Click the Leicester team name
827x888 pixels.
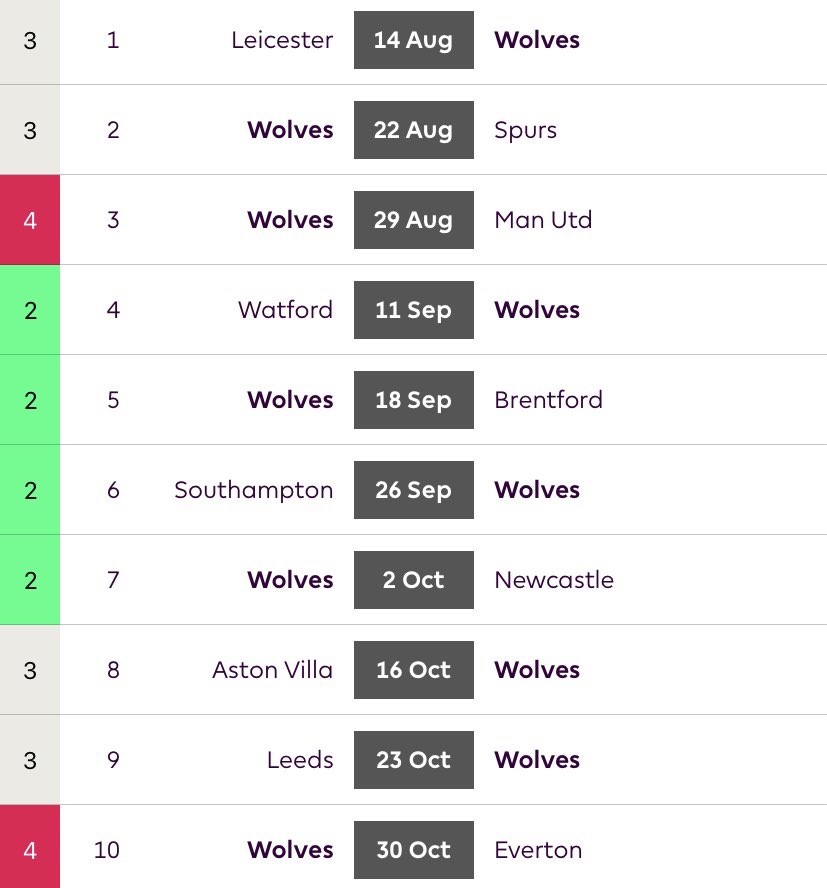tap(282, 40)
